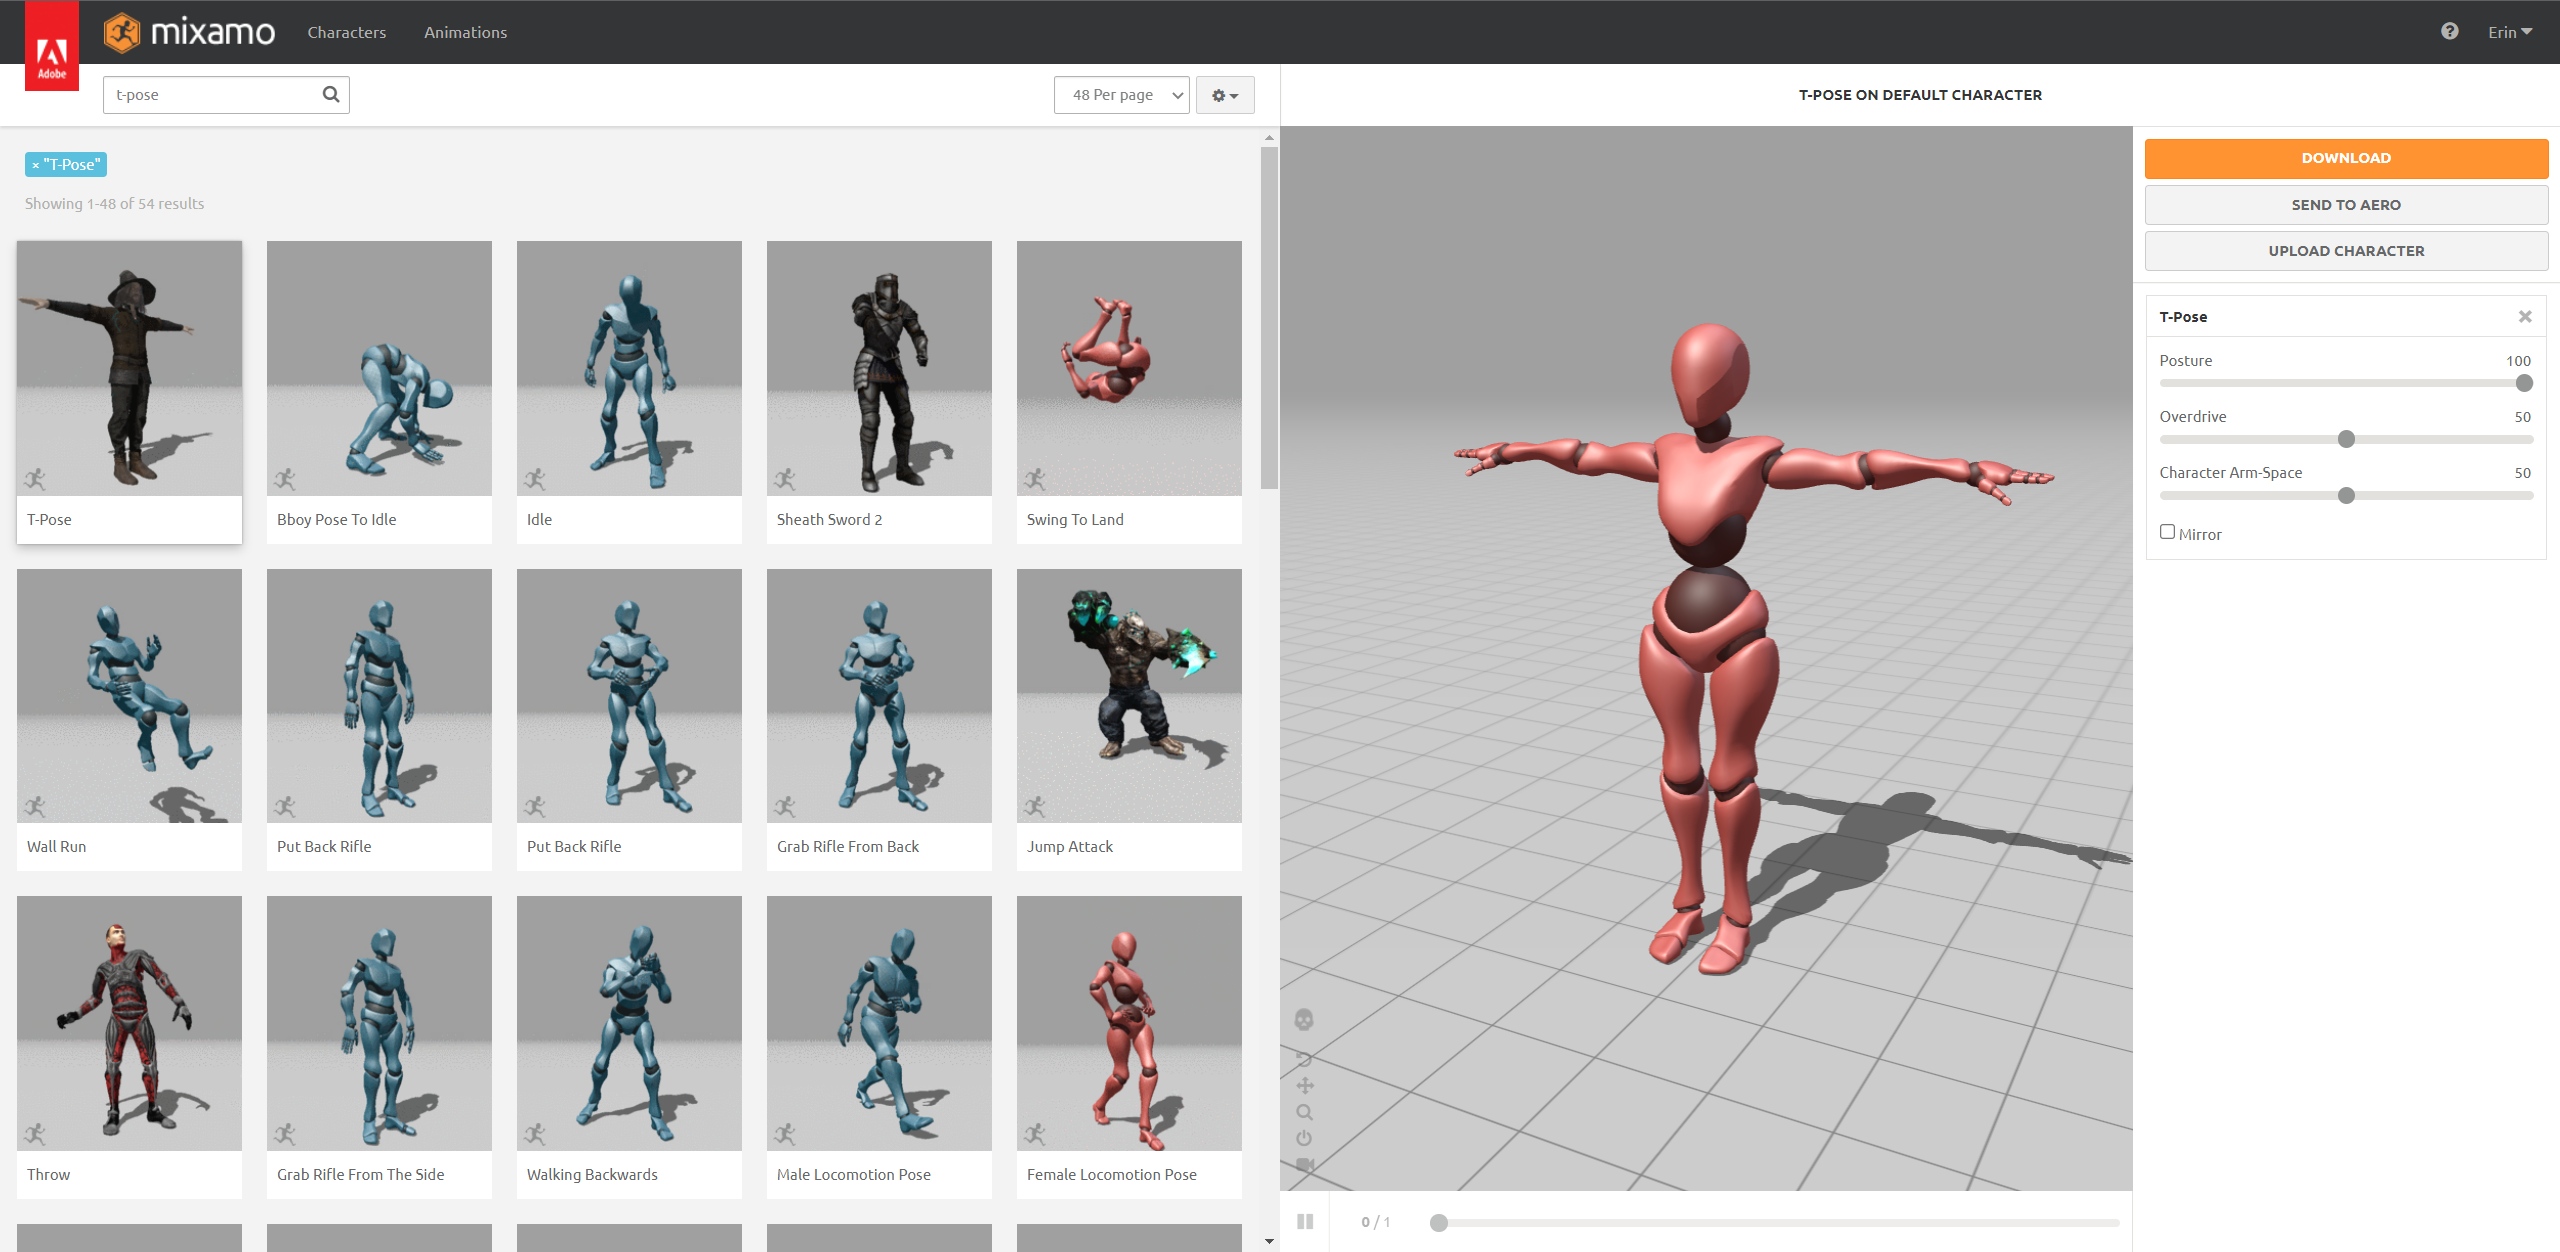This screenshot has width=2560, height=1252.
Task: Adjust the Character Arm-Space slider handle
Action: tap(2347, 495)
